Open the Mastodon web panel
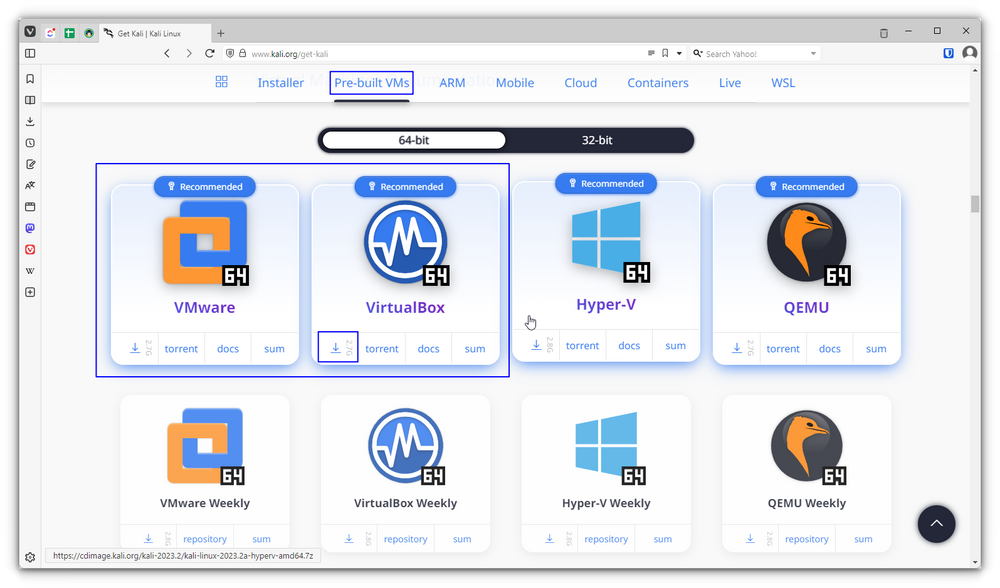This screenshot has width=1000, height=588. 30,228
